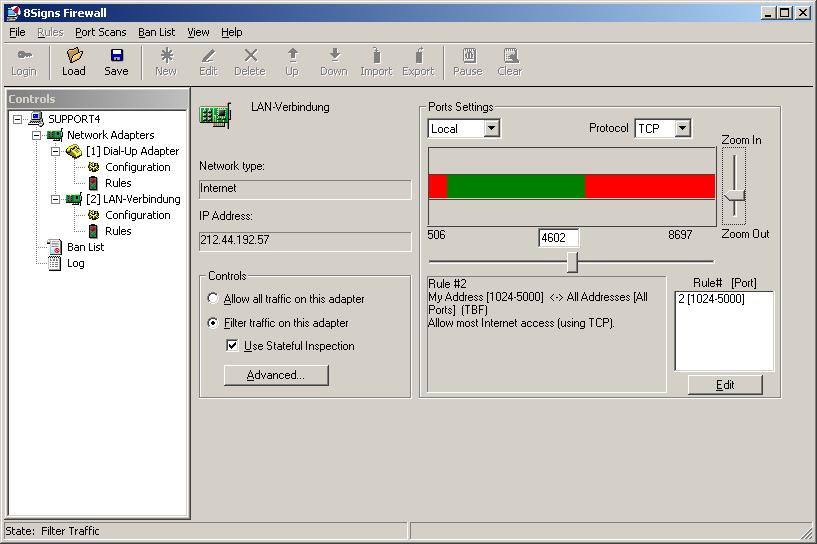Open the Protocol TCP dropdown
This screenshot has height=544, width=817.
682,129
